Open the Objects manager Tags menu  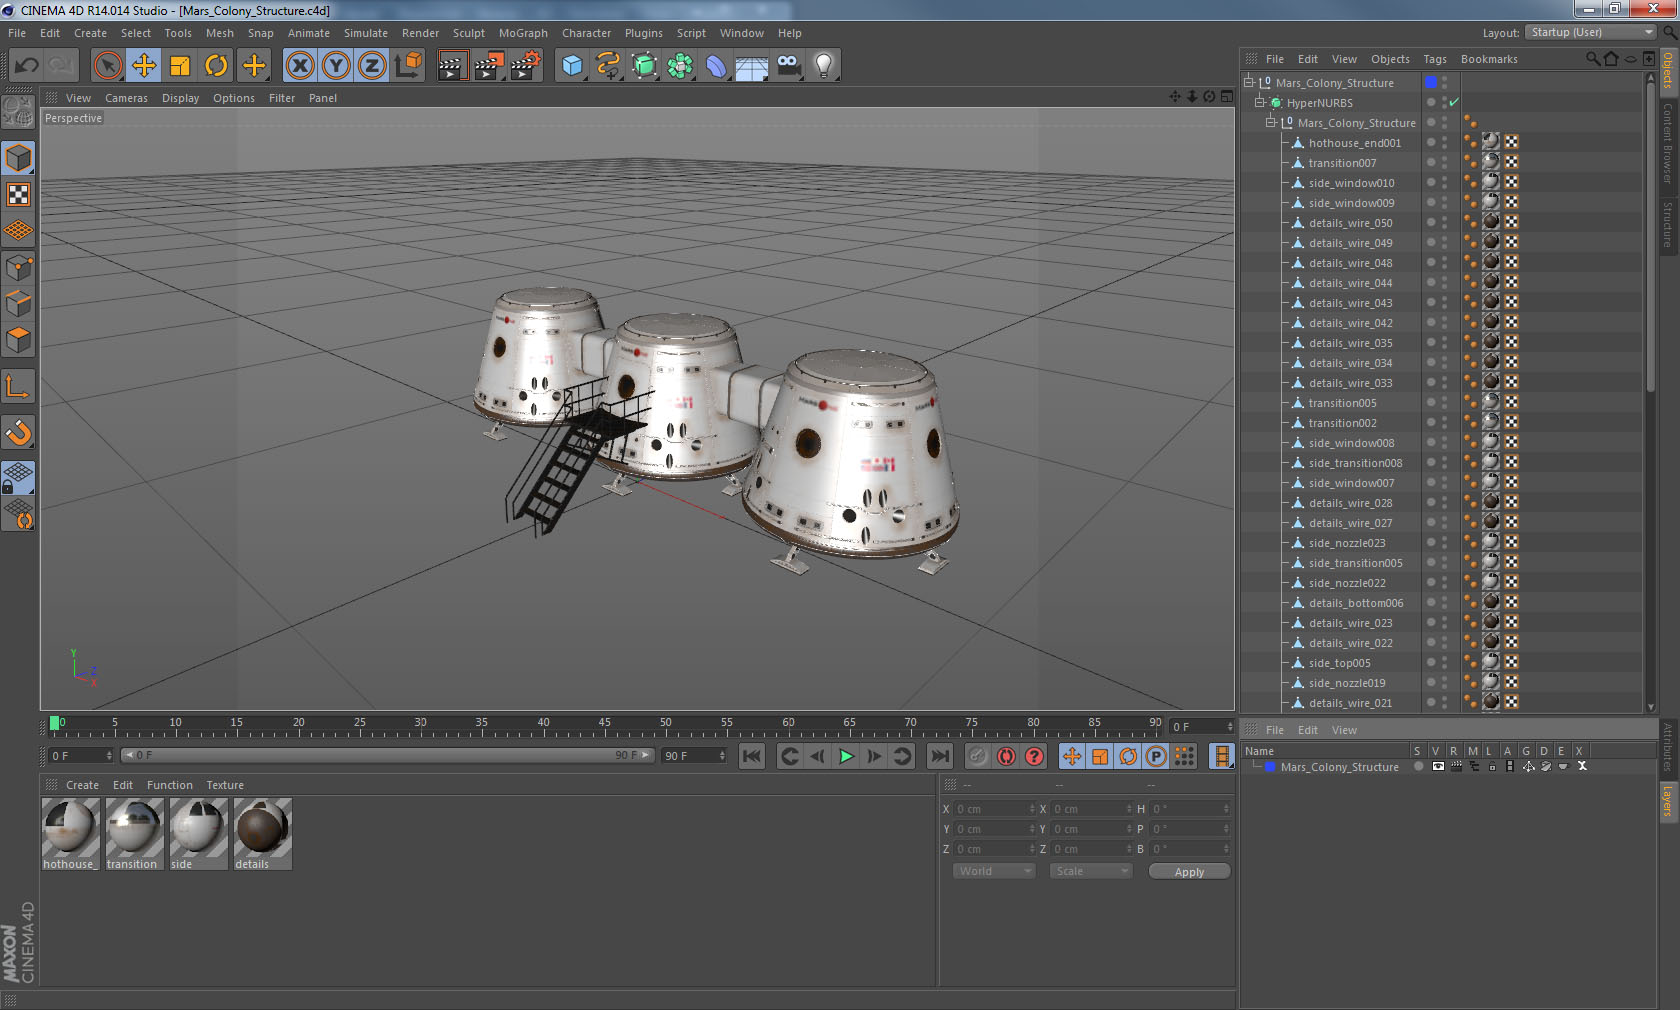pyautogui.click(x=1435, y=59)
